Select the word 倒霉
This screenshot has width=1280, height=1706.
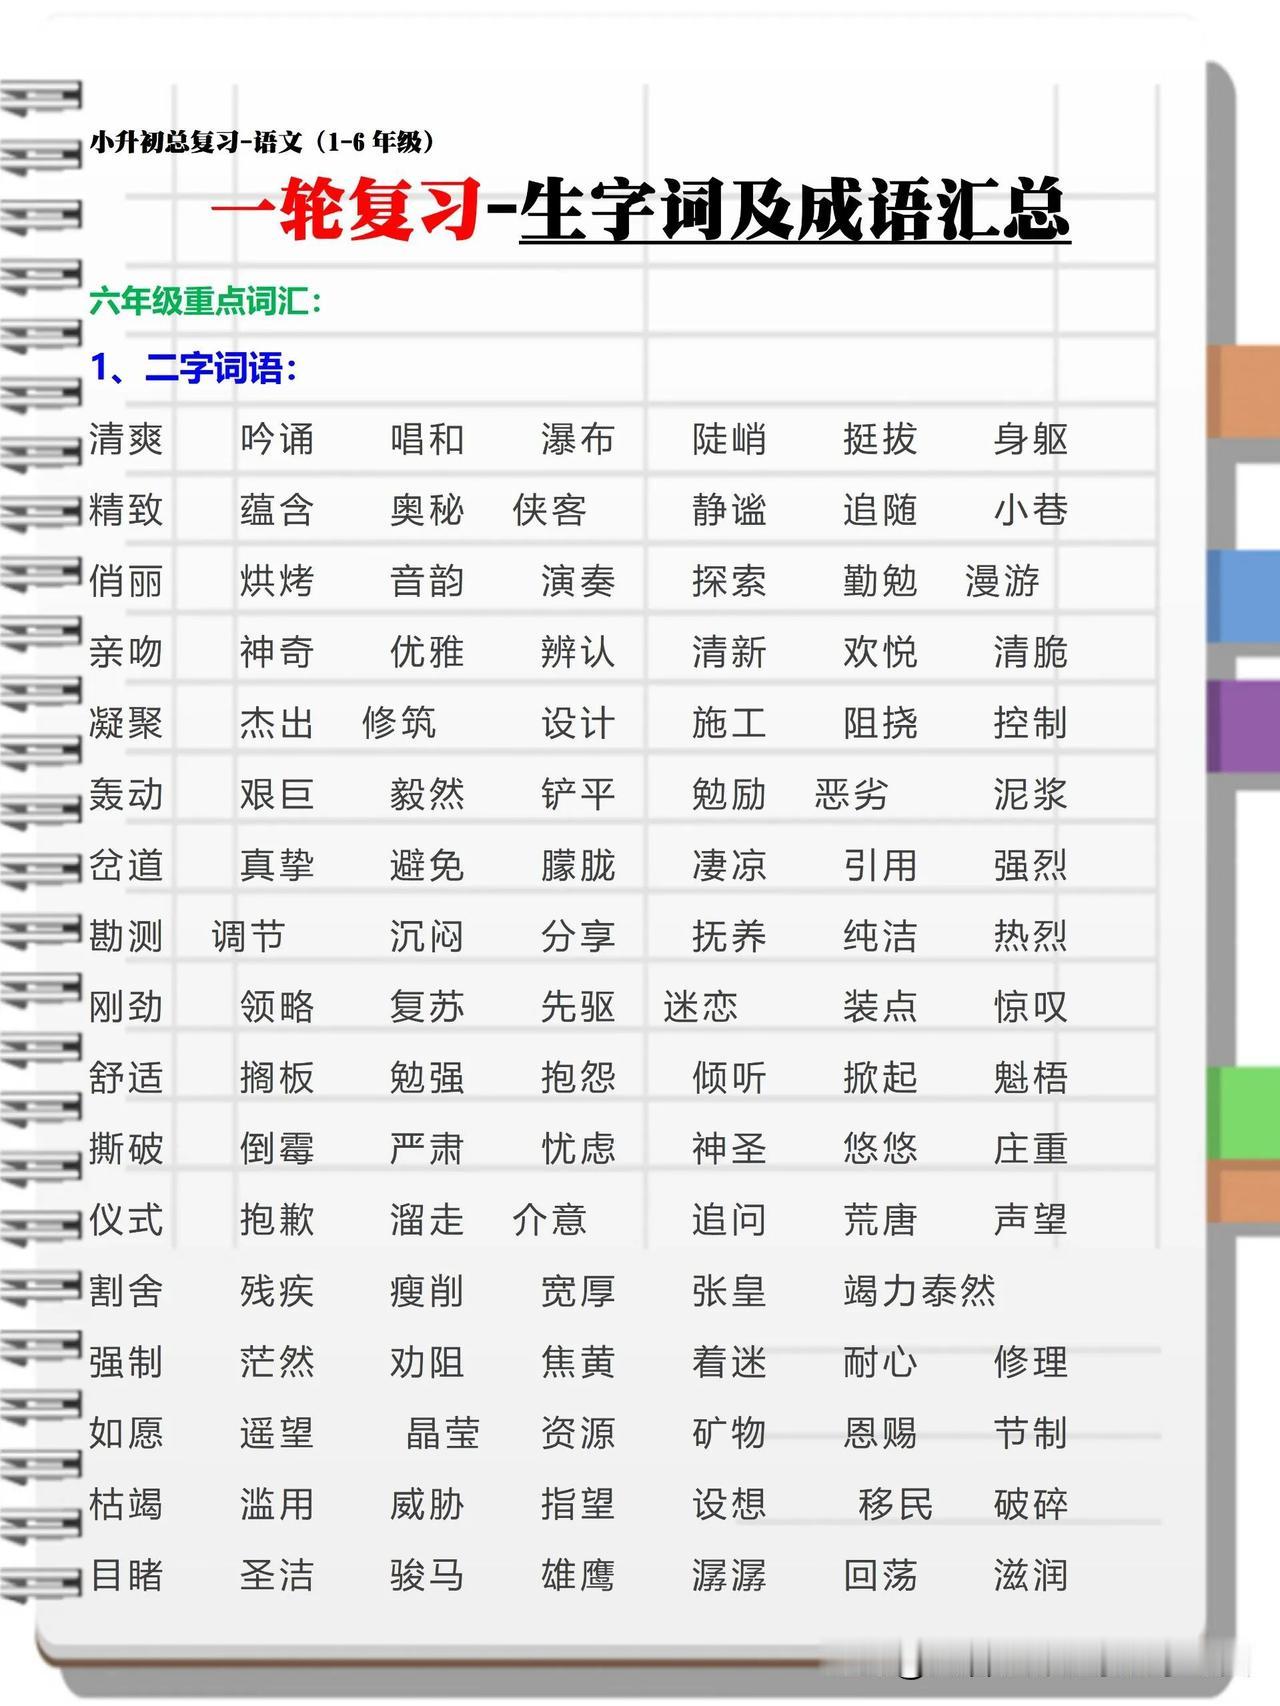point(277,1149)
